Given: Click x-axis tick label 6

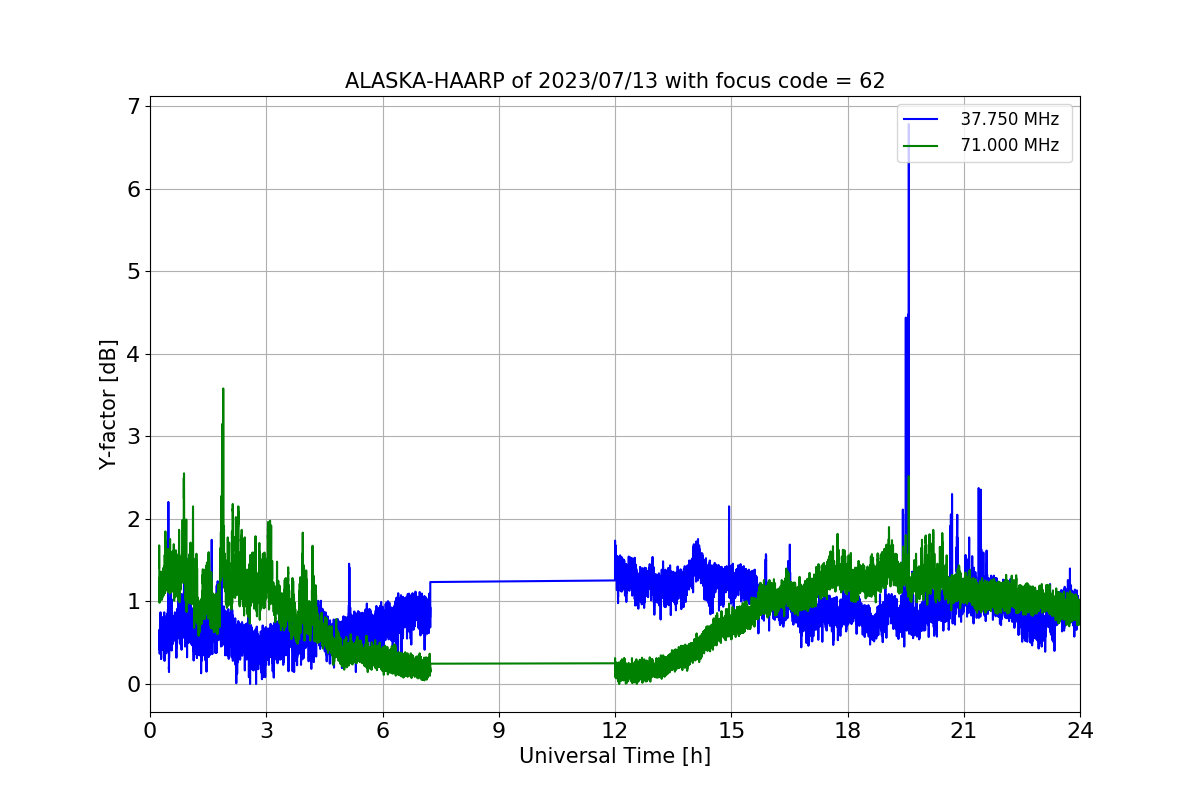Looking at the screenshot, I should click(x=383, y=731).
